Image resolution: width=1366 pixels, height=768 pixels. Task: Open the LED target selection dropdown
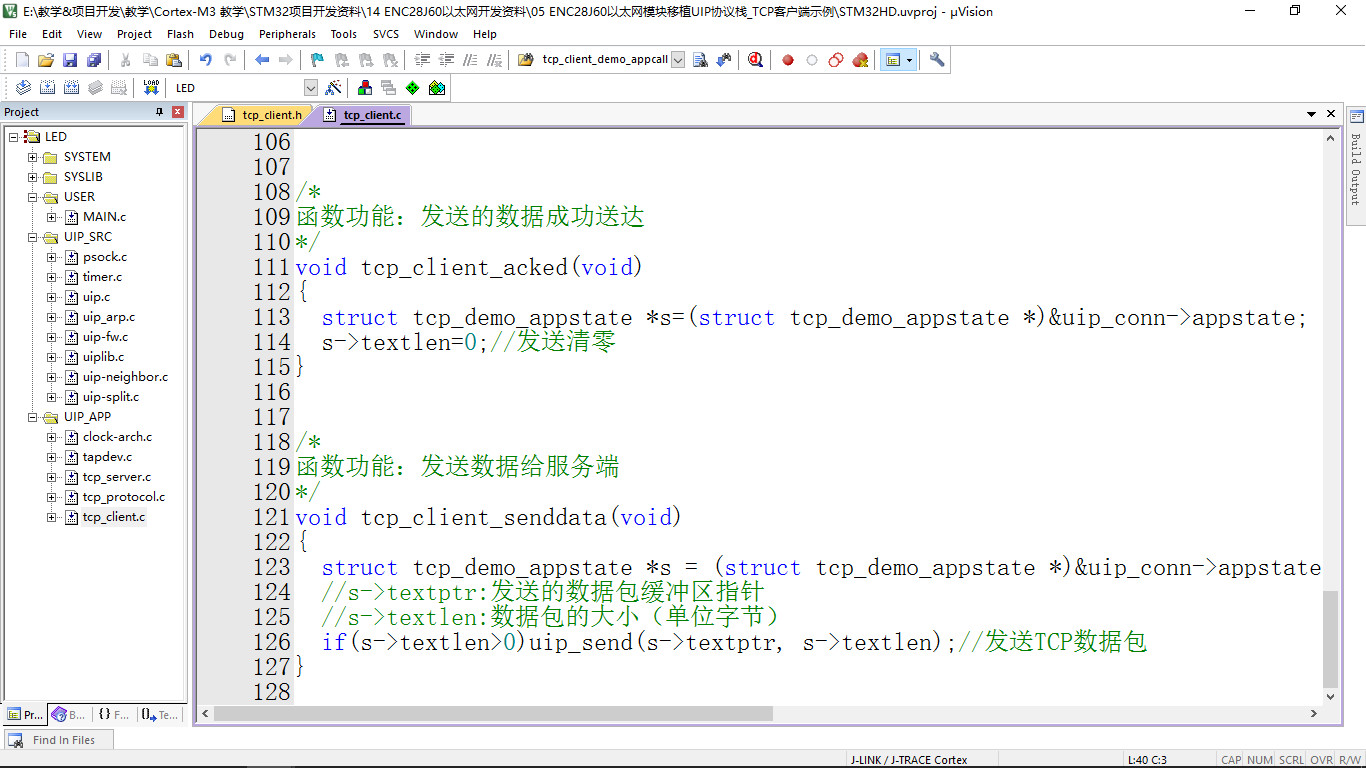(310, 88)
